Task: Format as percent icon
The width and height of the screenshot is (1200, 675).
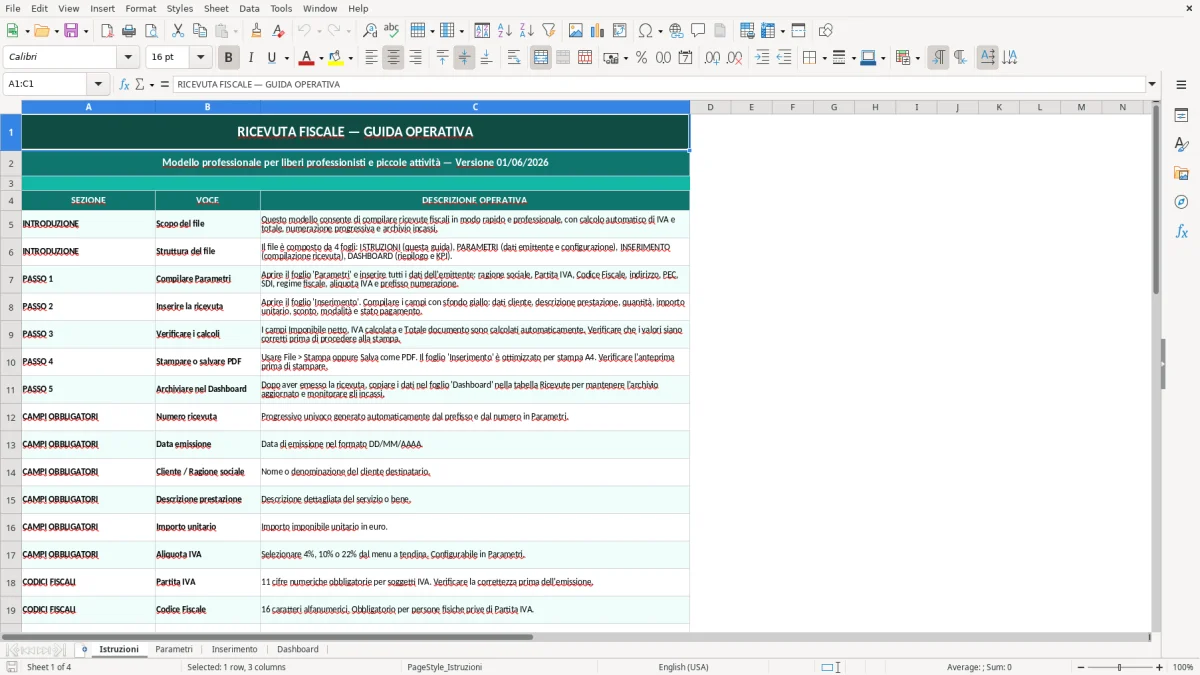Action: click(x=642, y=58)
